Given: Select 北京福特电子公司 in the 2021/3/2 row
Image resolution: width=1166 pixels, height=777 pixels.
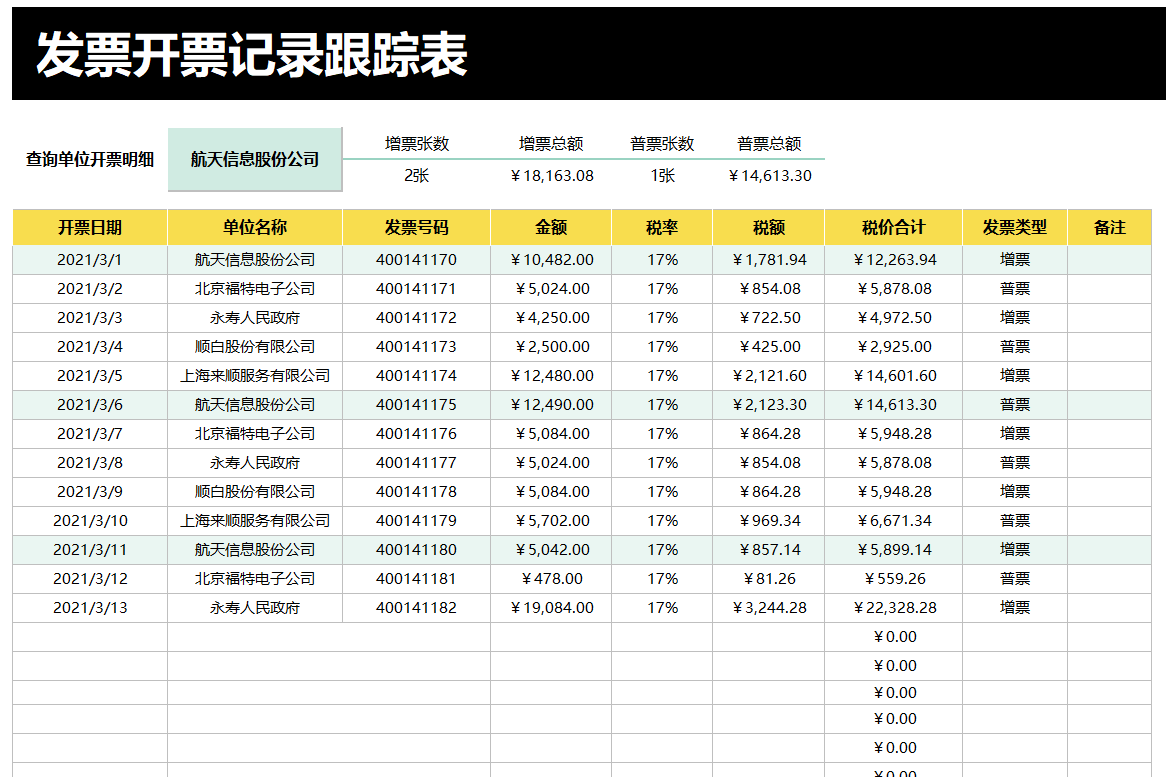Looking at the screenshot, I should [253, 288].
